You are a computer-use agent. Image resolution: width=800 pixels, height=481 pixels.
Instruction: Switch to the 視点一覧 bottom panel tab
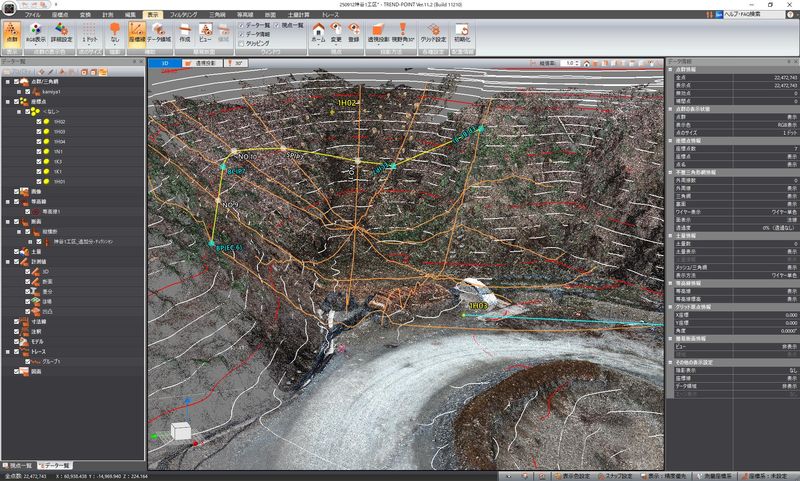(20, 466)
